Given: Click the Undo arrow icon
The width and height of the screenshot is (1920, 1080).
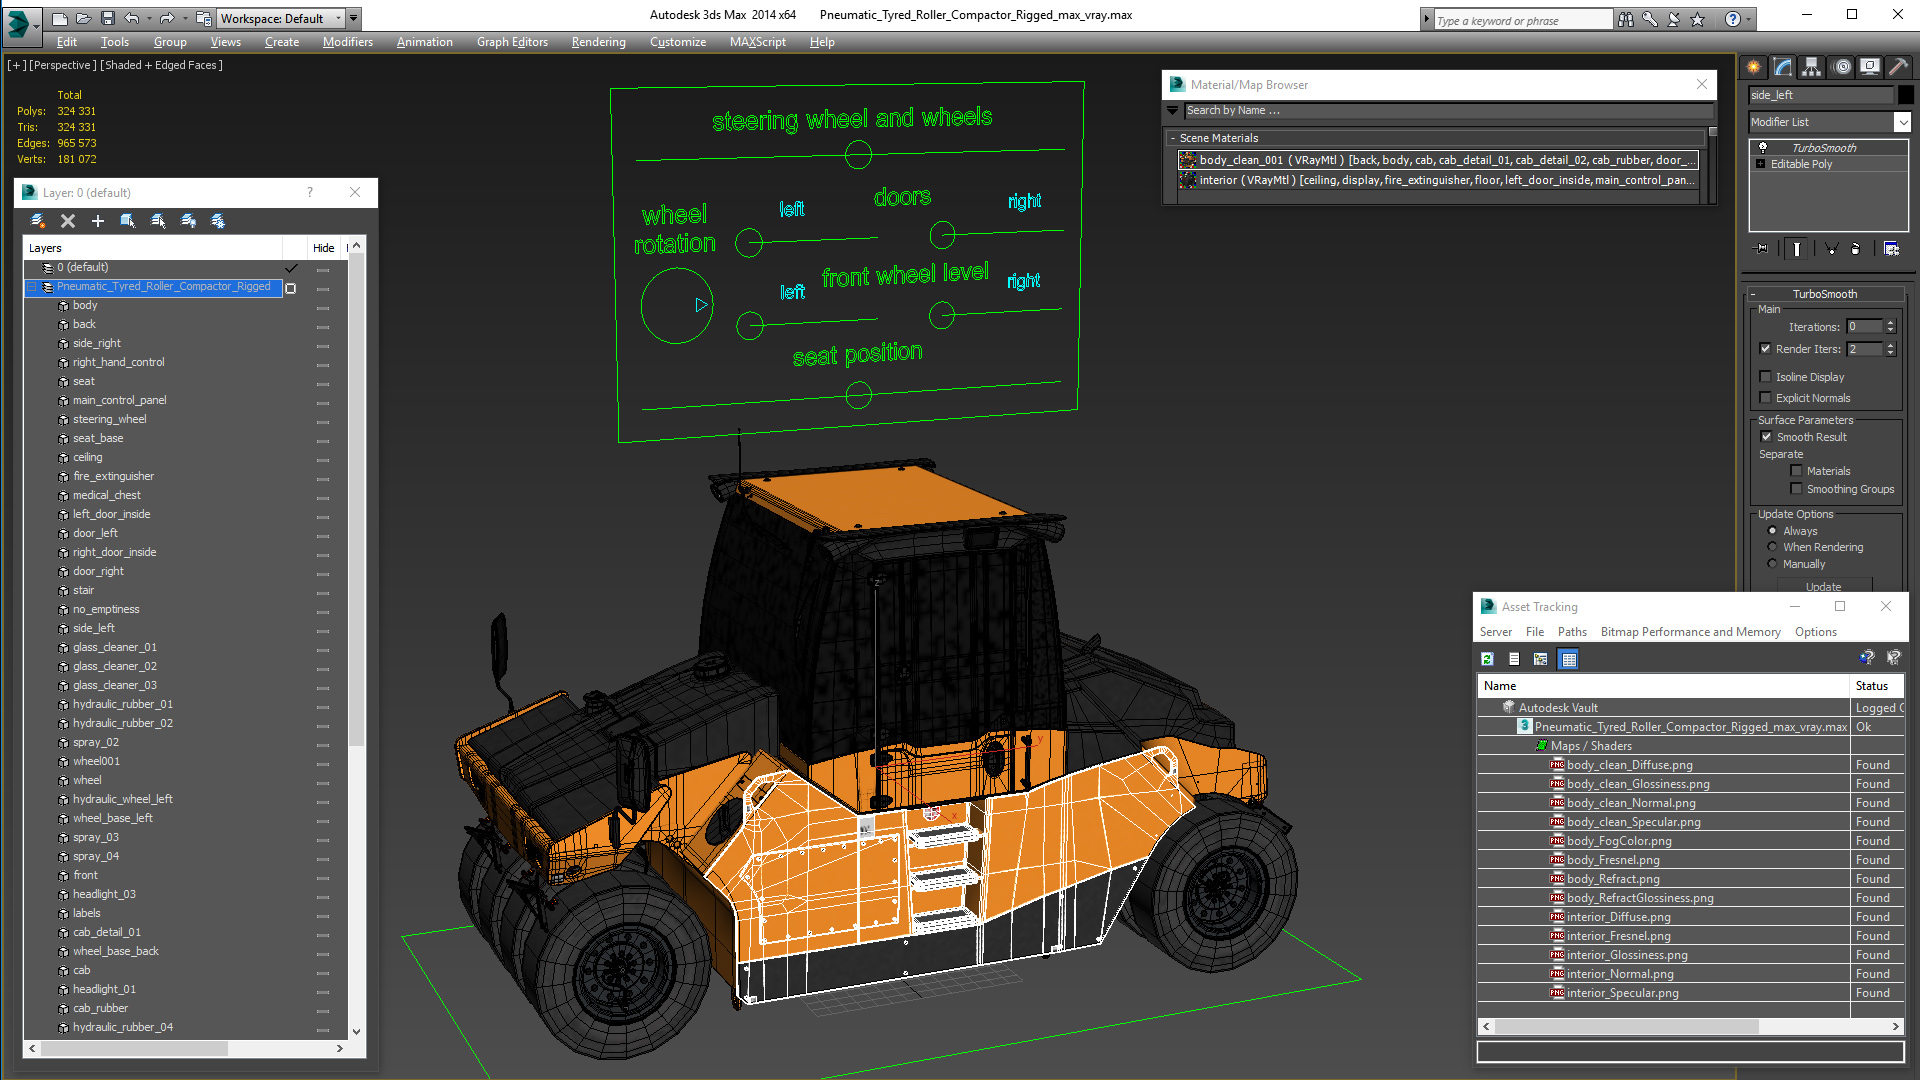Looking at the screenshot, I should click(x=132, y=18).
